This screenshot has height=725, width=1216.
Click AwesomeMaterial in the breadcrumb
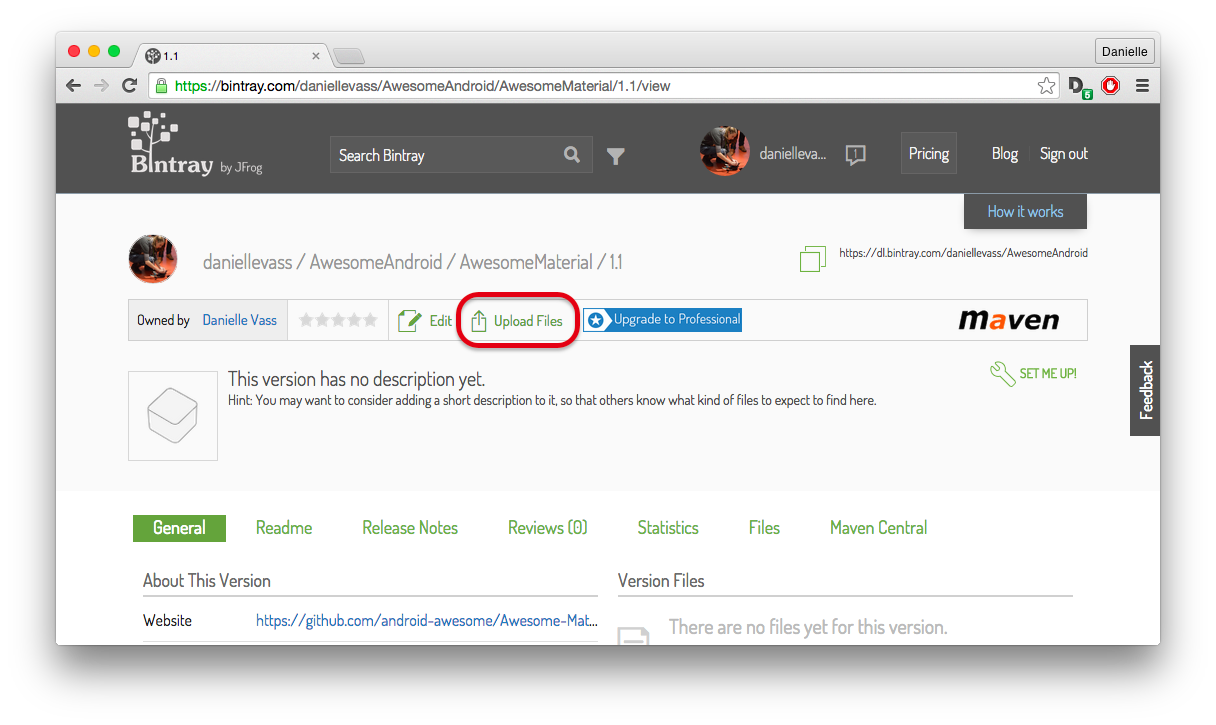pos(526,262)
